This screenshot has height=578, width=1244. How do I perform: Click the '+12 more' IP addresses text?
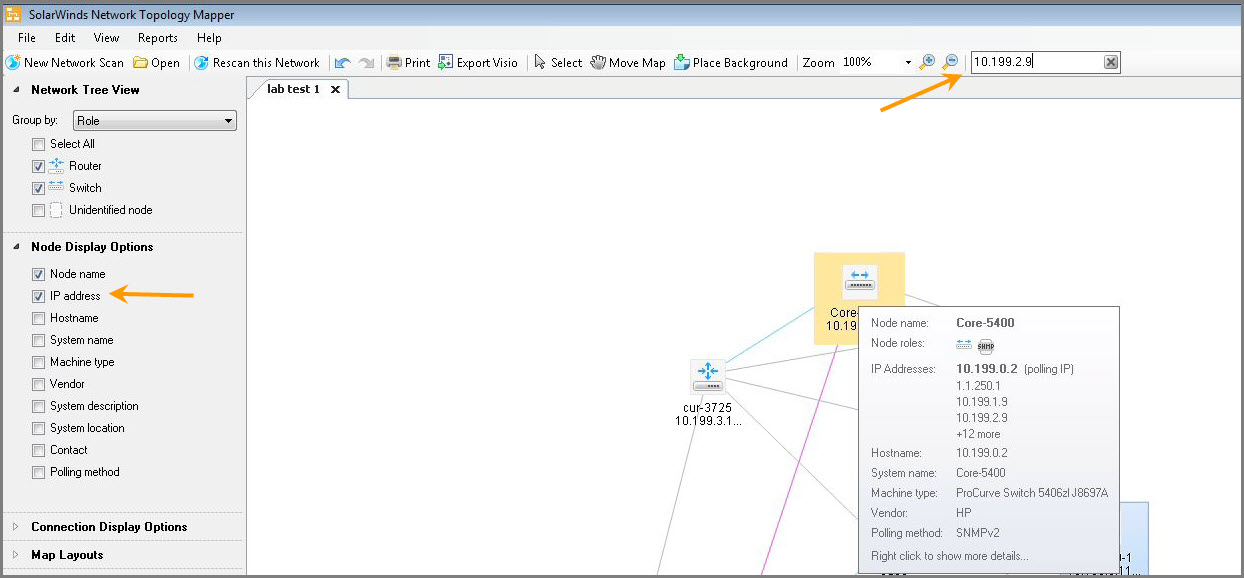click(978, 434)
